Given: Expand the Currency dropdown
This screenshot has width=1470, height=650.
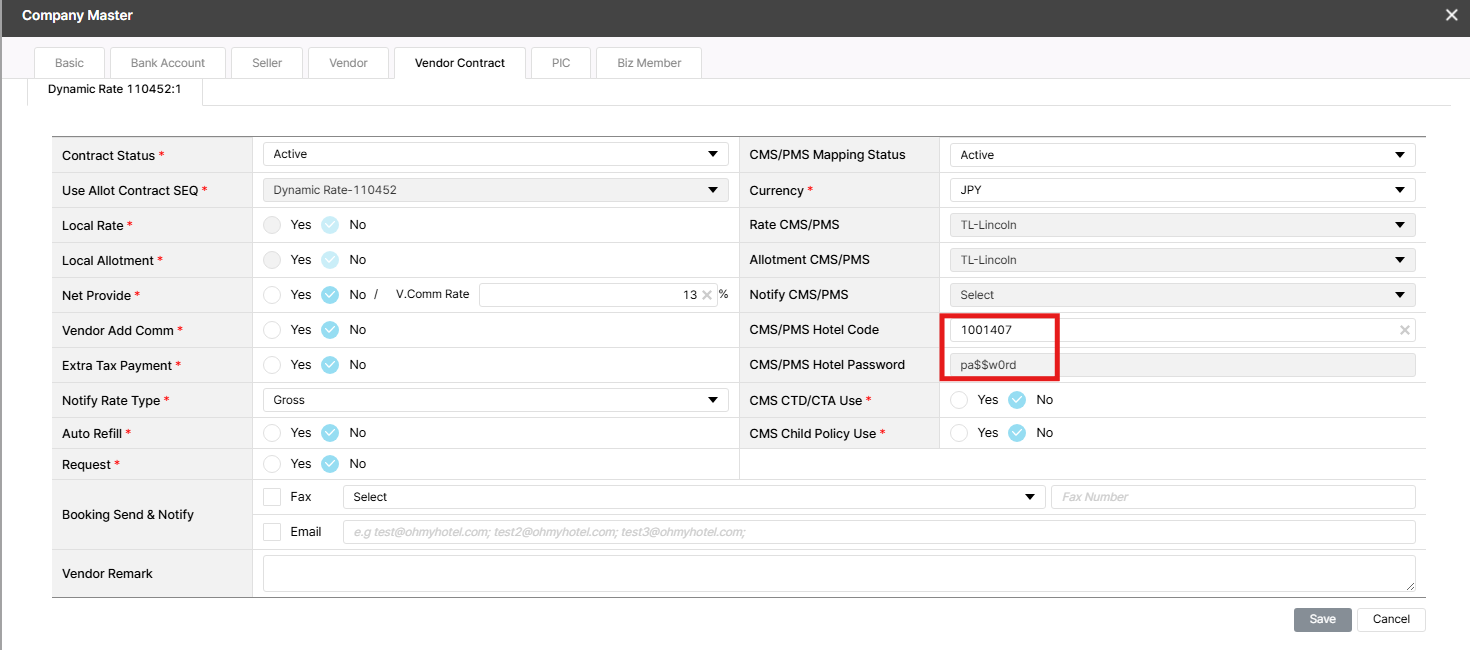Looking at the screenshot, I should point(1182,190).
